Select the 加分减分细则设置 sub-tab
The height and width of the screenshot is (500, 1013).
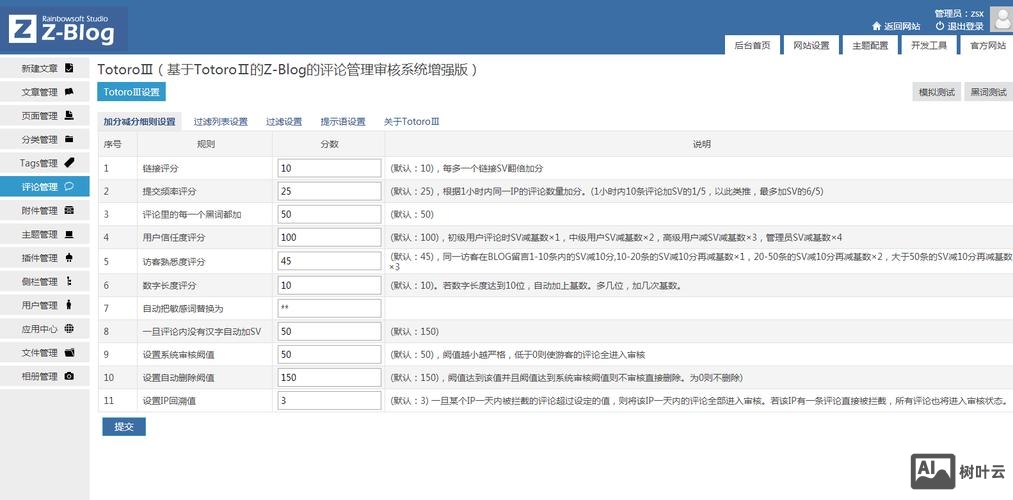(x=140, y=121)
